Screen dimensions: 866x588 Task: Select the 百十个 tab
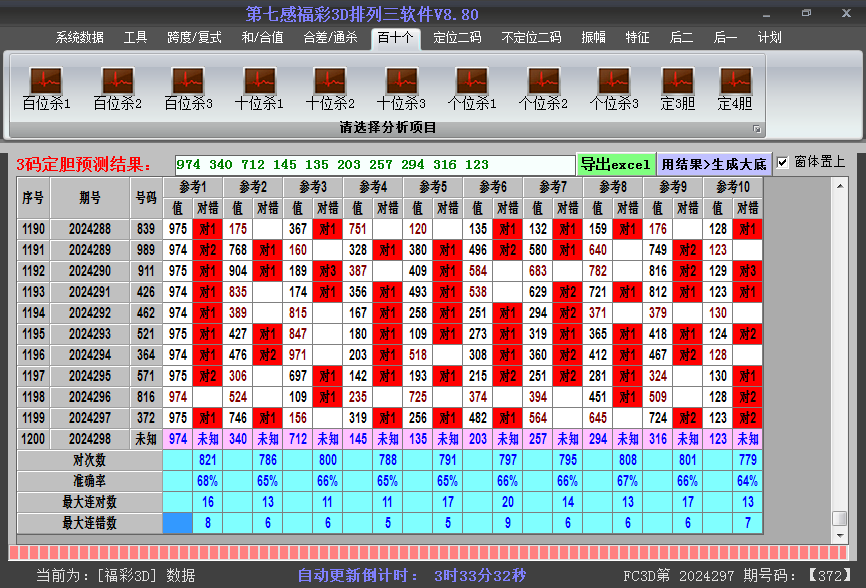(395, 38)
